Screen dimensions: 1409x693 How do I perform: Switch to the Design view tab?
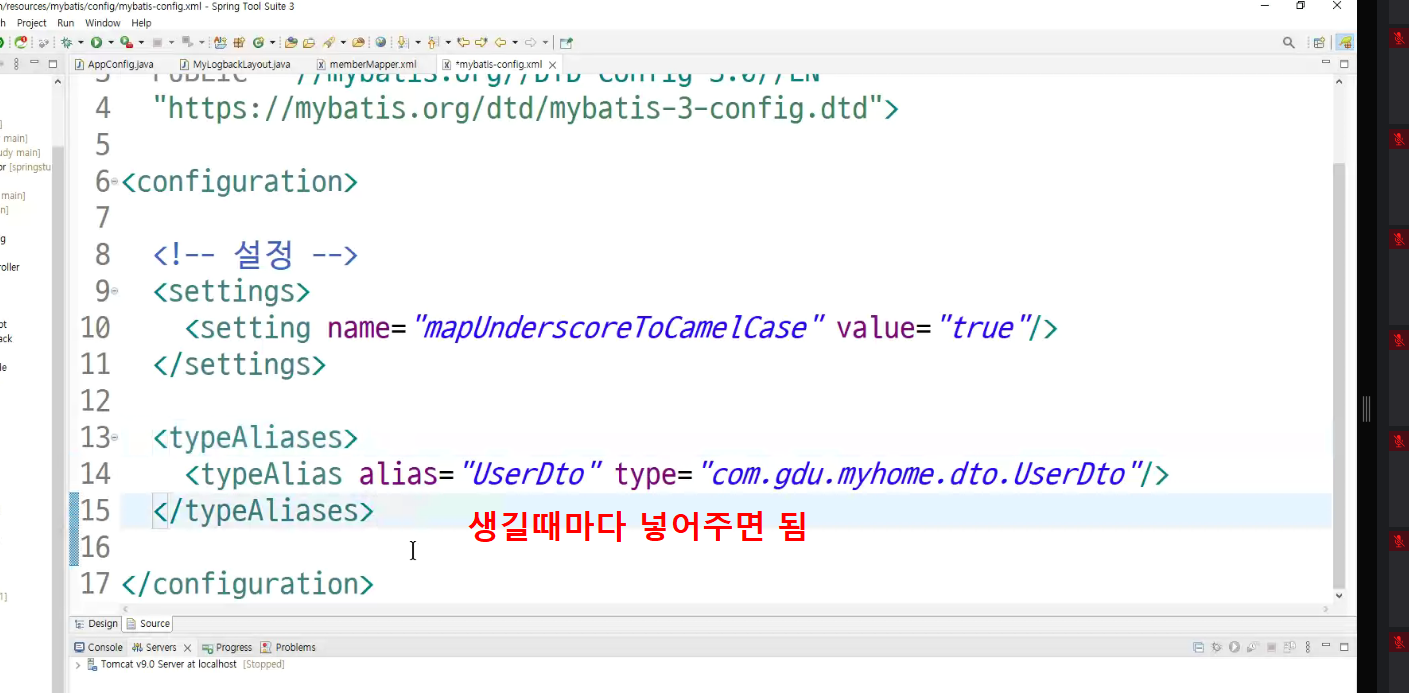[96, 623]
